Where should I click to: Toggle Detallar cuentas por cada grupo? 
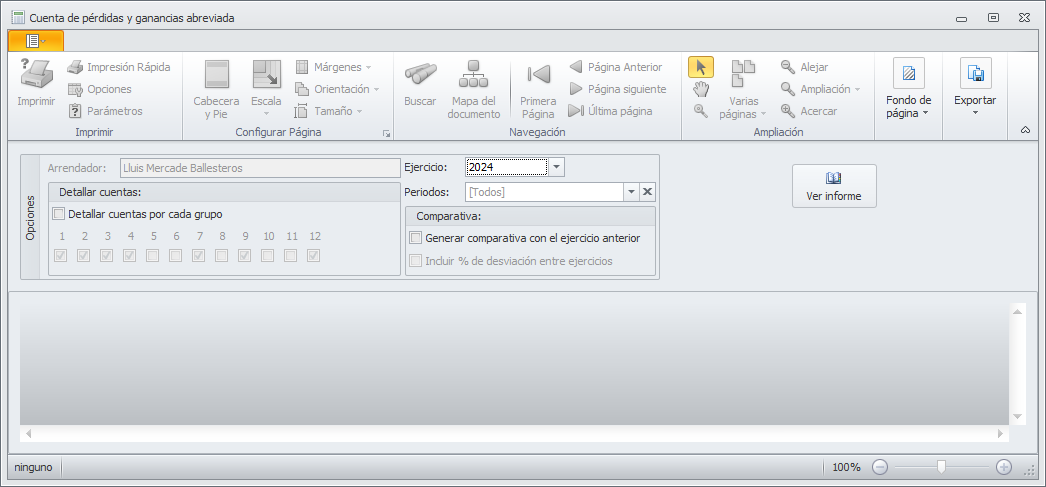(59, 214)
